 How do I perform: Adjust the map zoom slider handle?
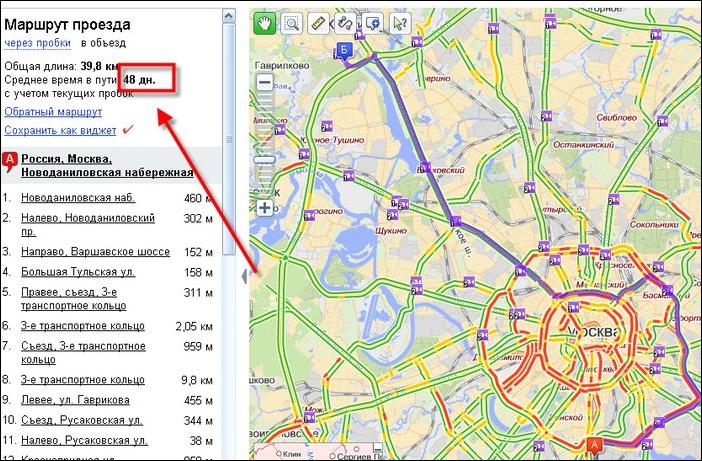[x=264, y=158]
